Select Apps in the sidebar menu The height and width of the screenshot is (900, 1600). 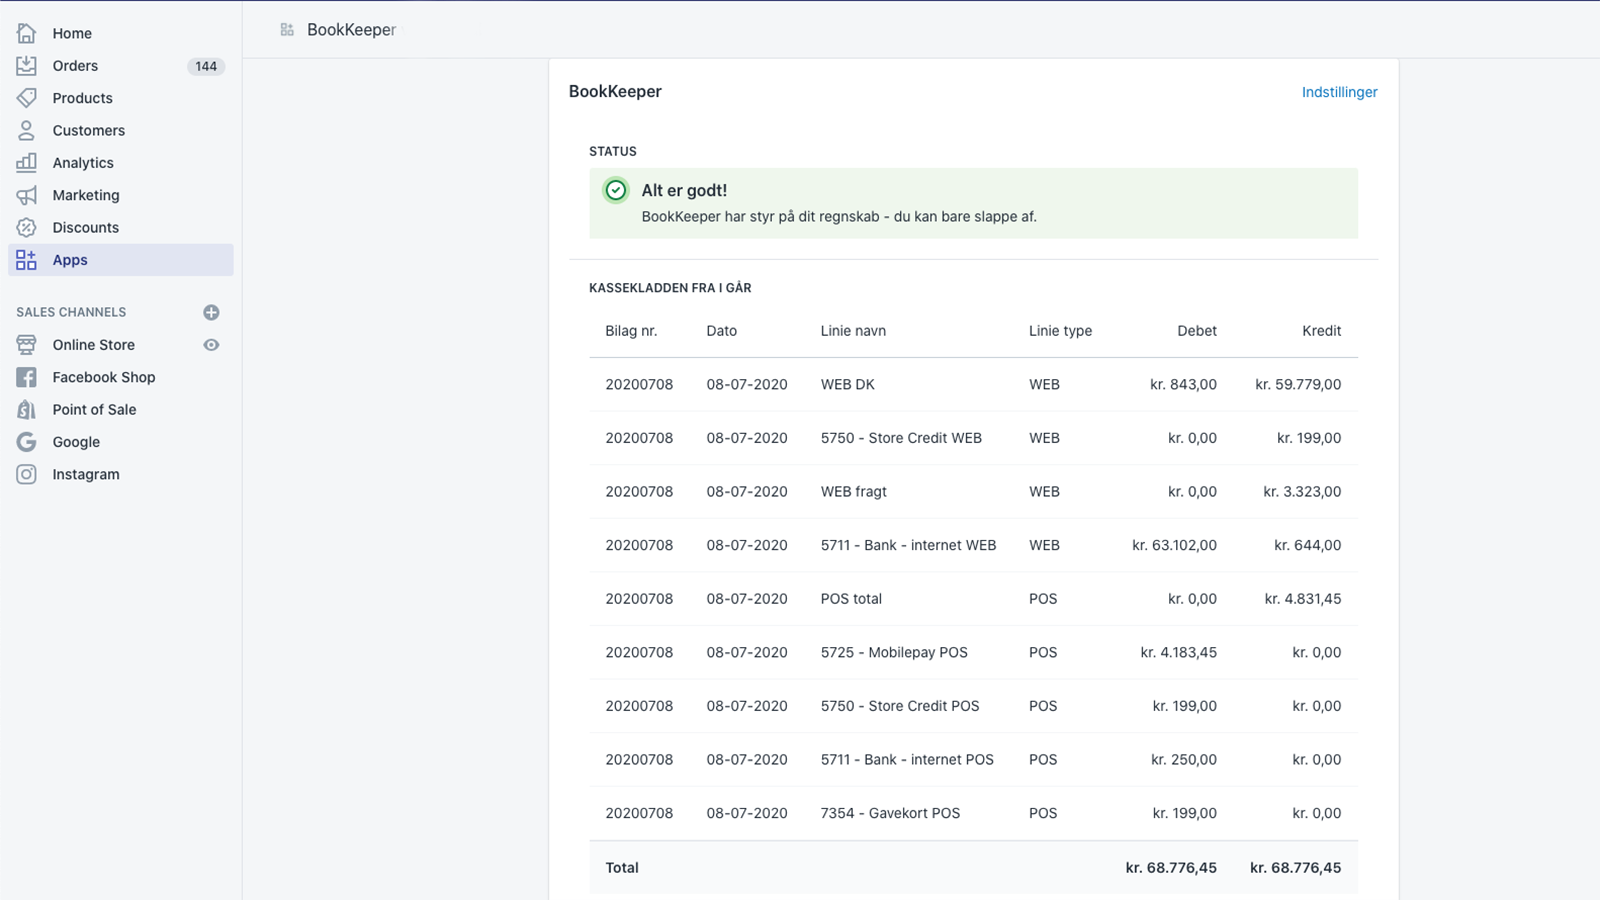point(70,260)
